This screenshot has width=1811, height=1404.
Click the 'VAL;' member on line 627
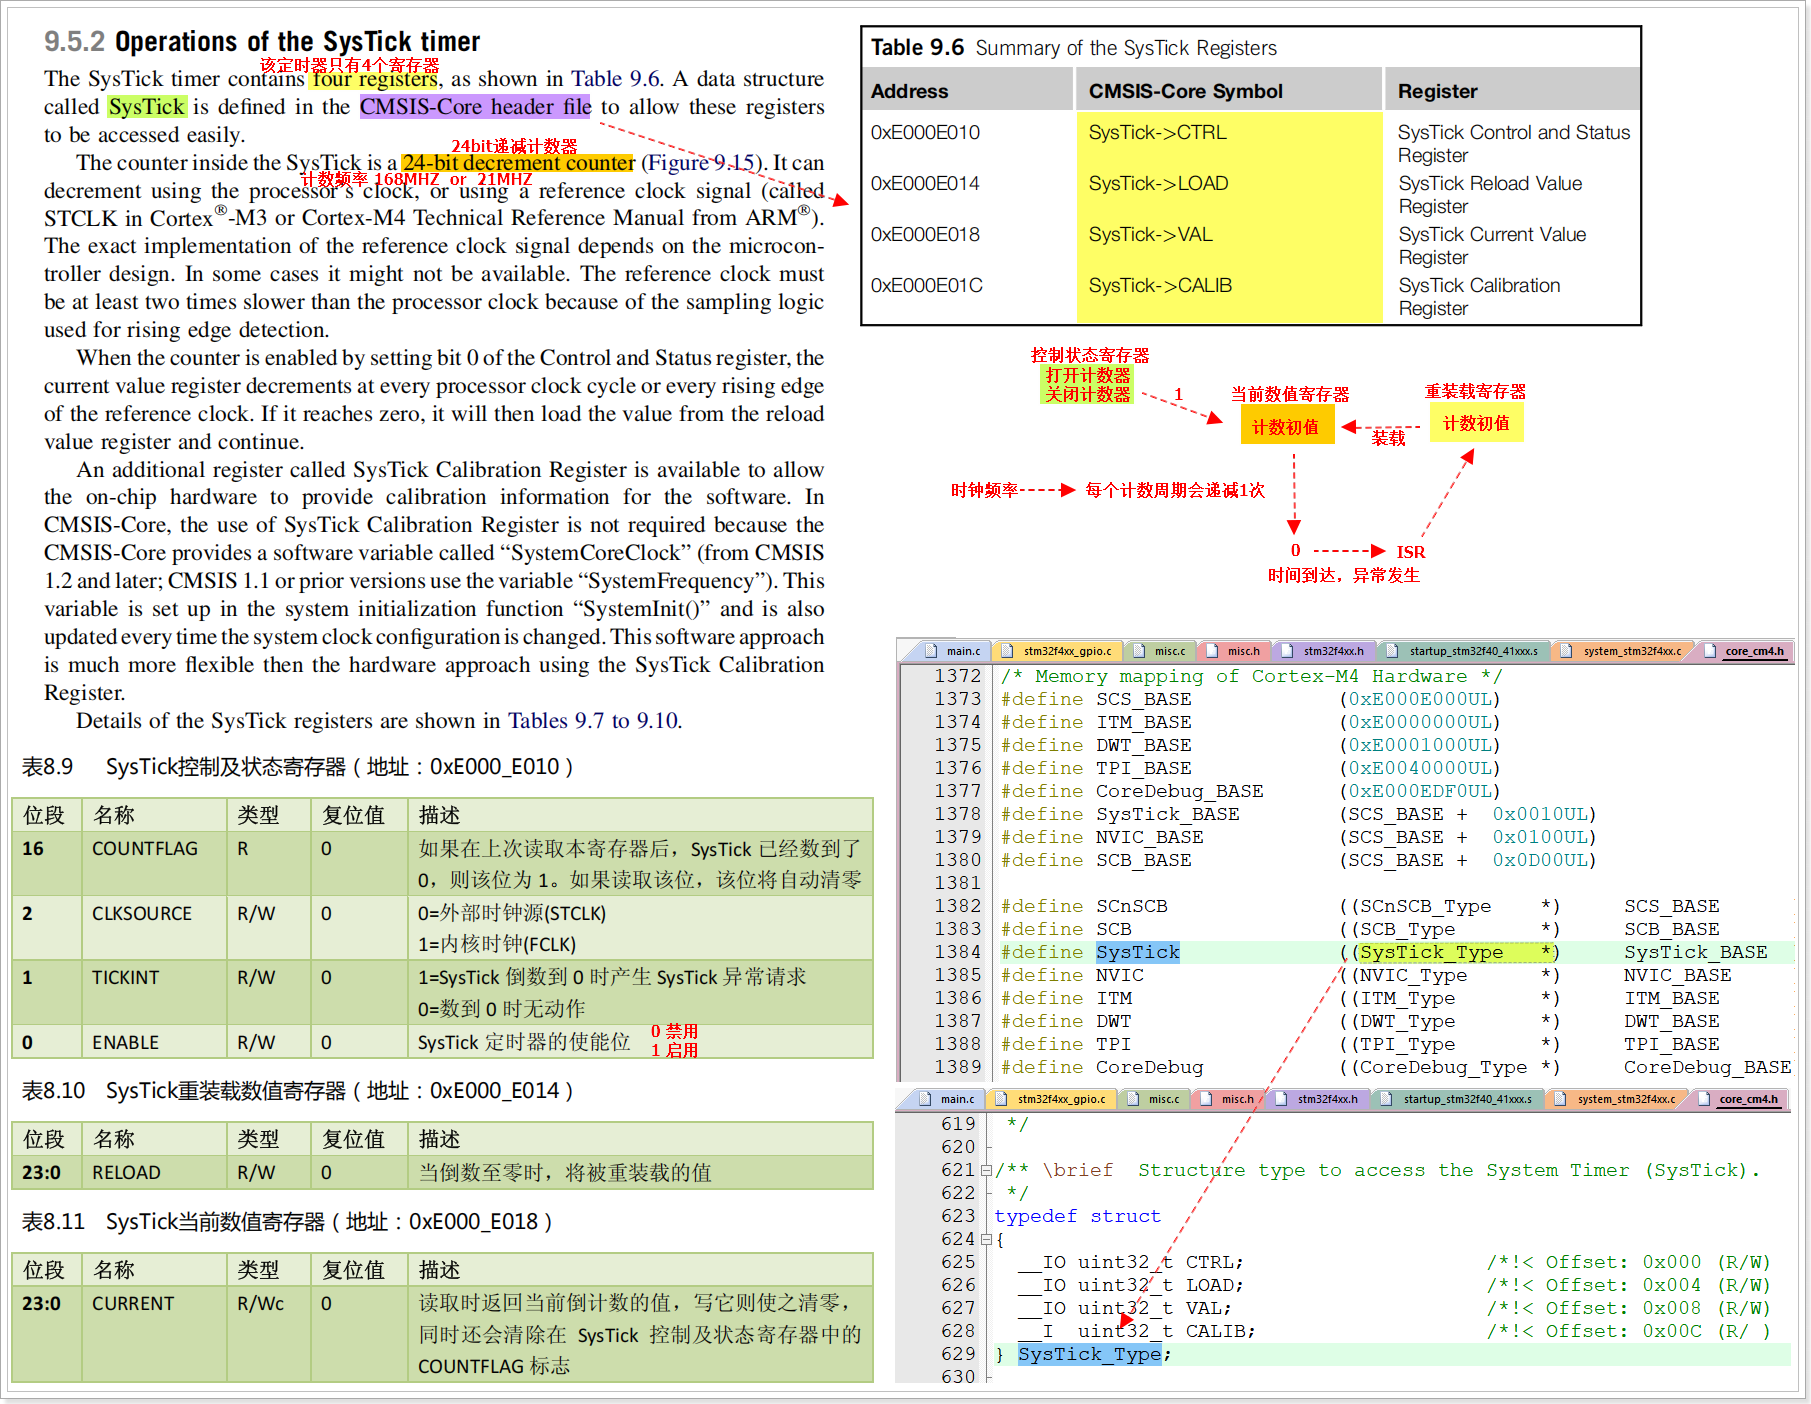coord(1208,1308)
